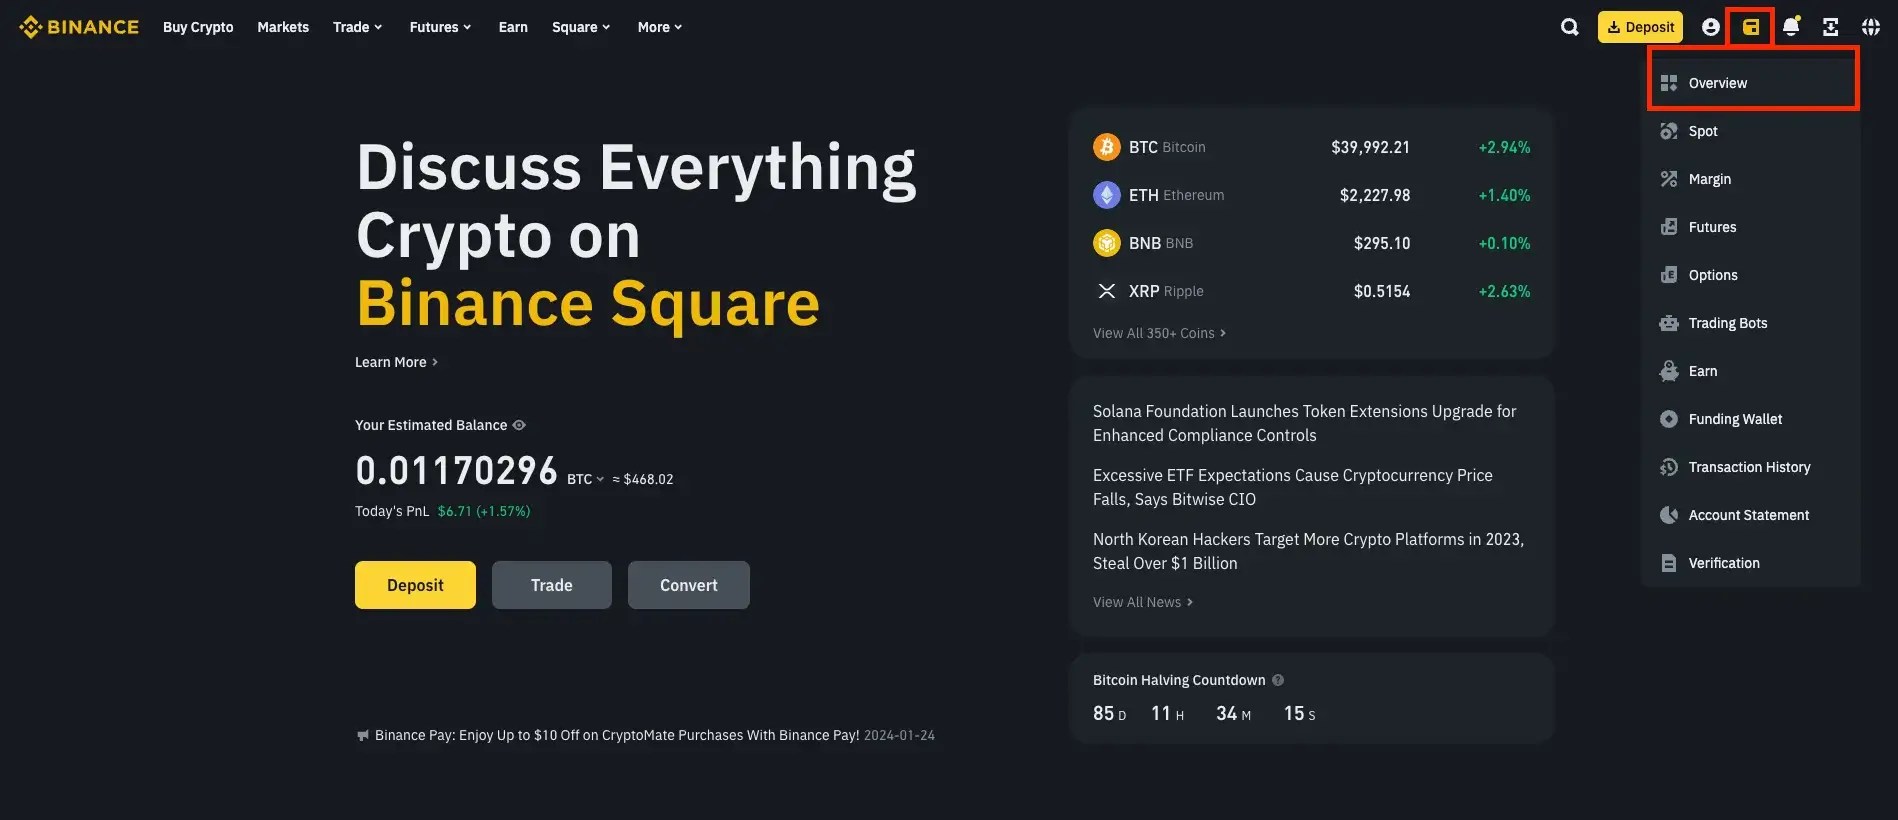Click the balance amount 0.01170296
The image size is (1898, 820).
(457, 471)
